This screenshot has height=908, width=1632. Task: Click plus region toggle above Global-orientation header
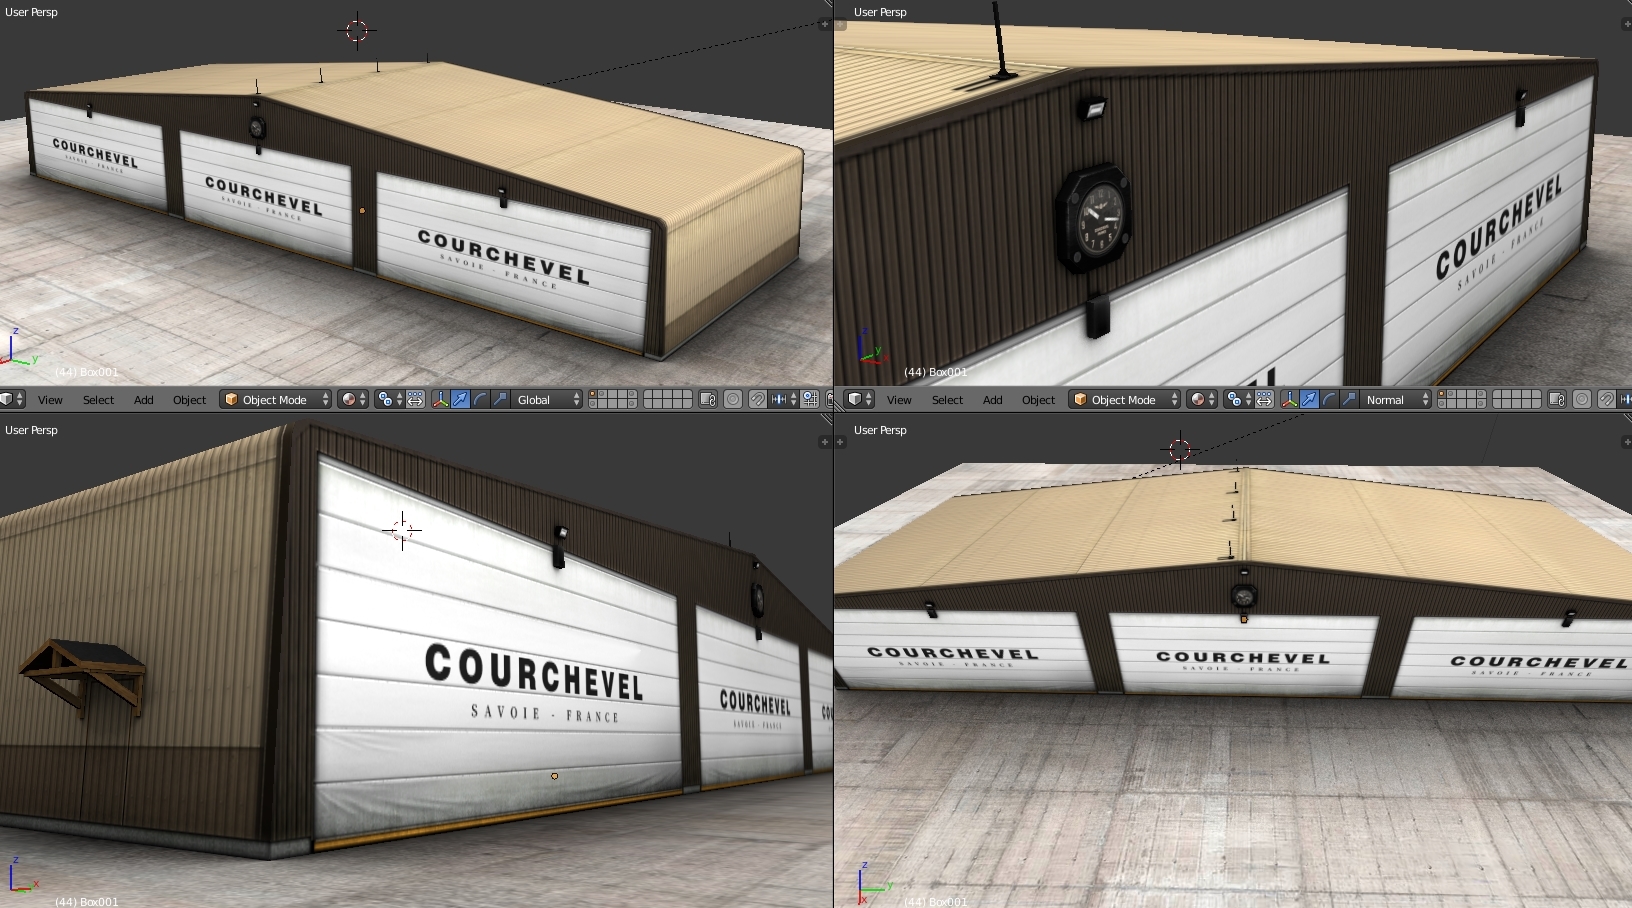click(x=825, y=23)
